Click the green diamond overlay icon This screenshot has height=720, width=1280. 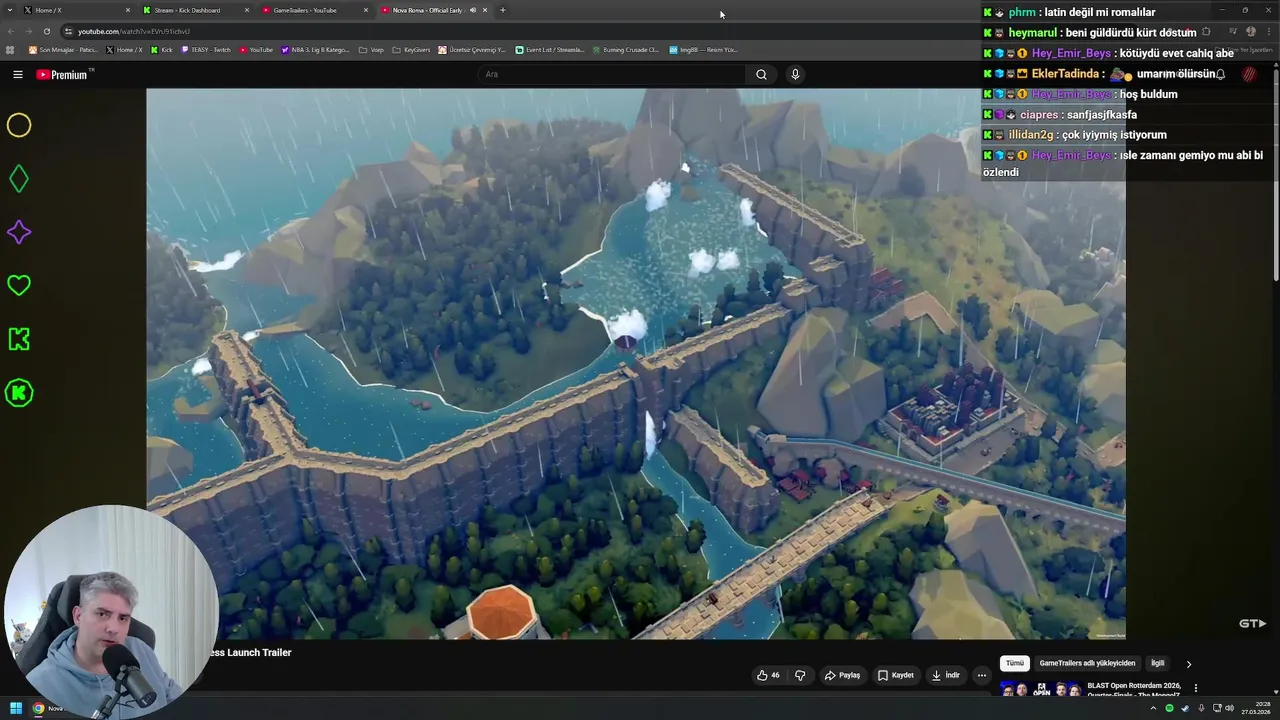click(19, 179)
